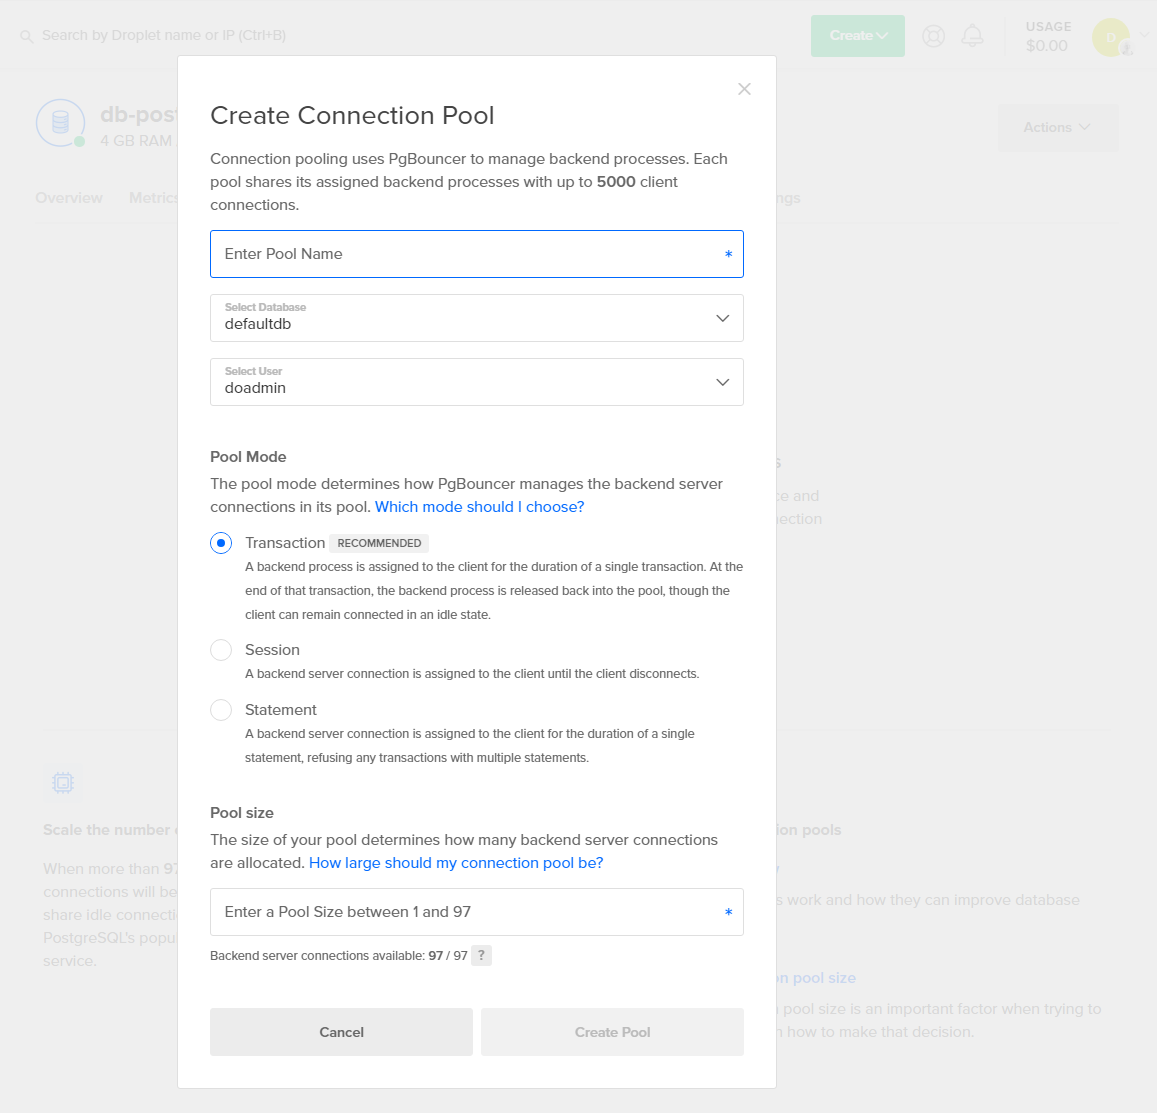Click the CPU chip icon
The width and height of the screenshot is (1157, 1113).
(x=63, y=782)
